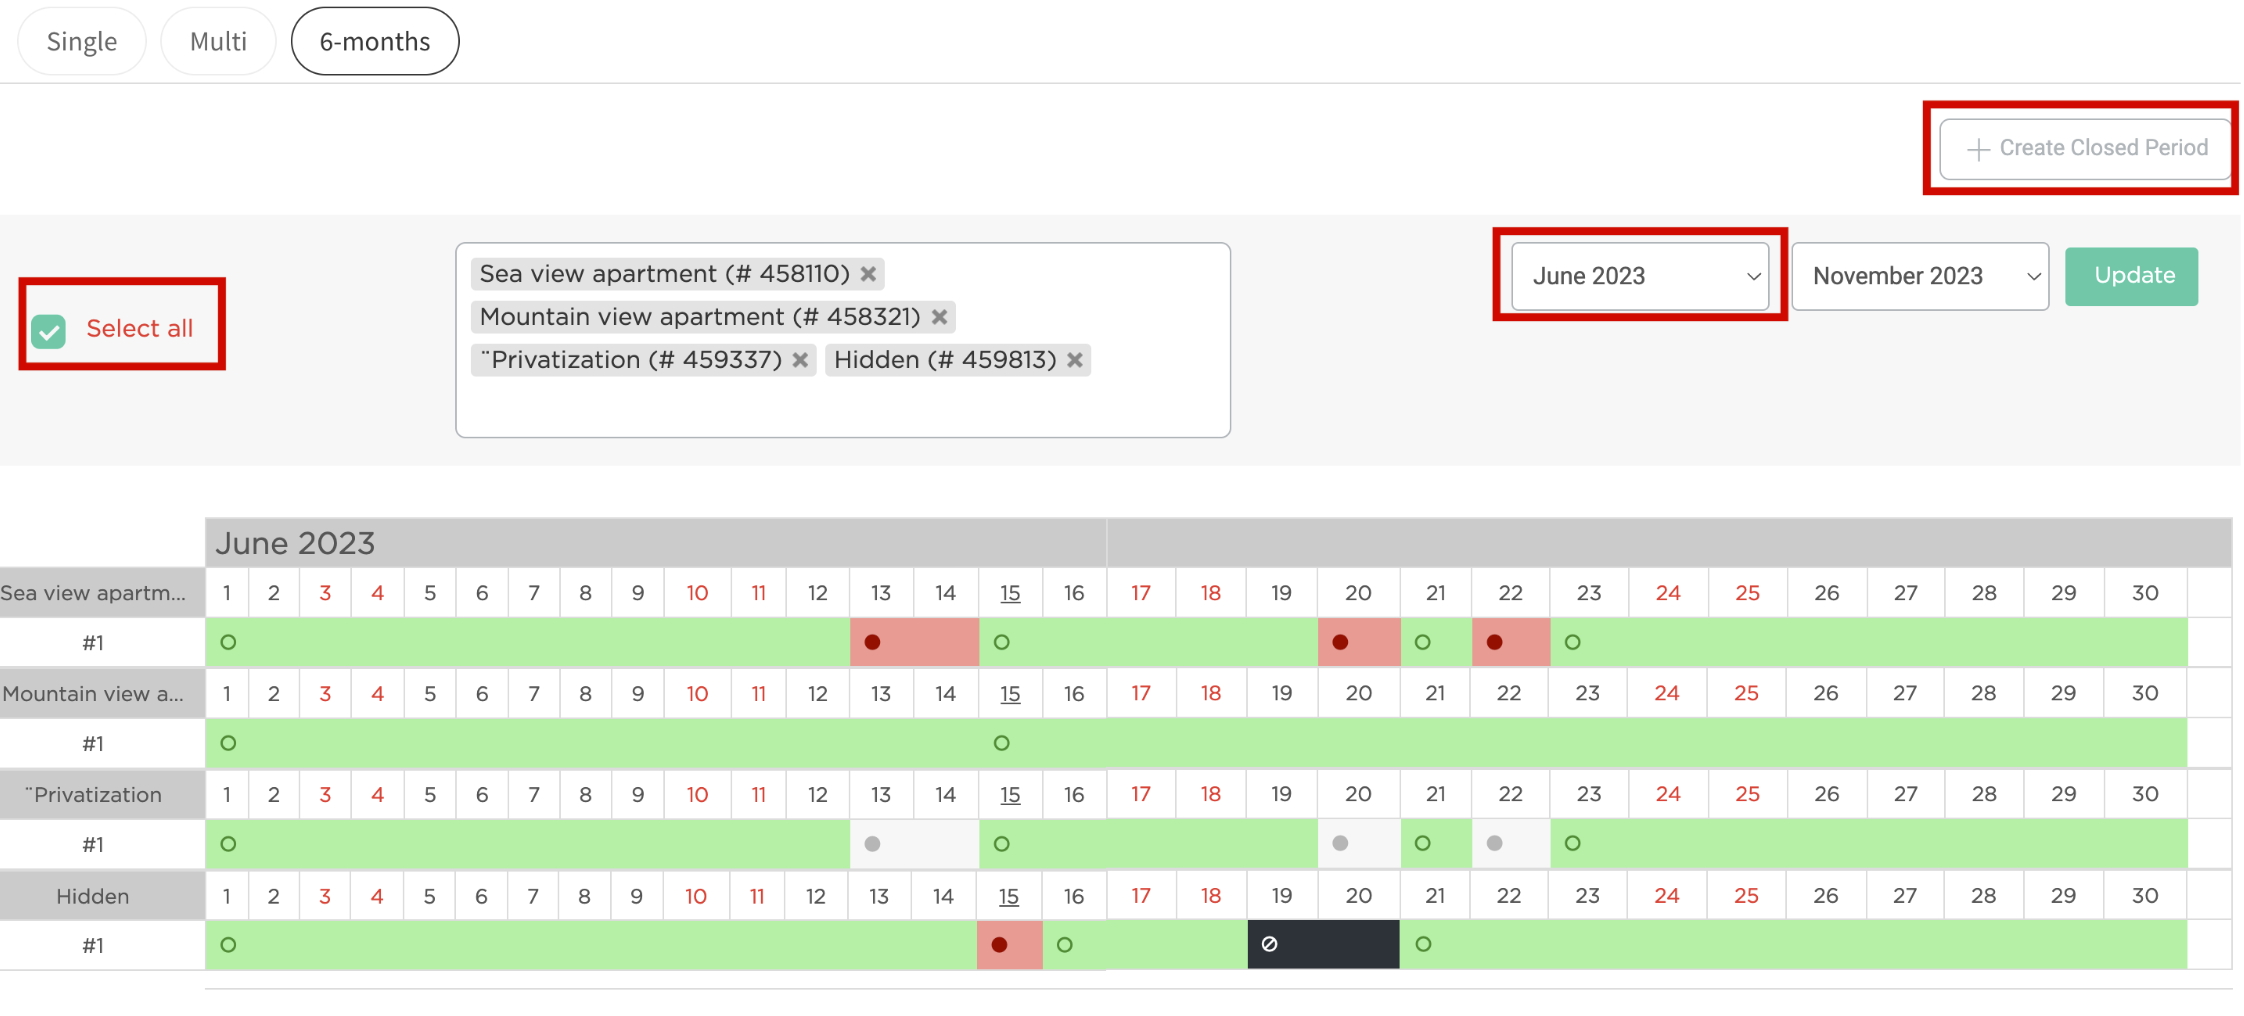Screen dimensions: 2244x1016
Task: Select day 19 in Hidden row
Action: (1282, 896)
